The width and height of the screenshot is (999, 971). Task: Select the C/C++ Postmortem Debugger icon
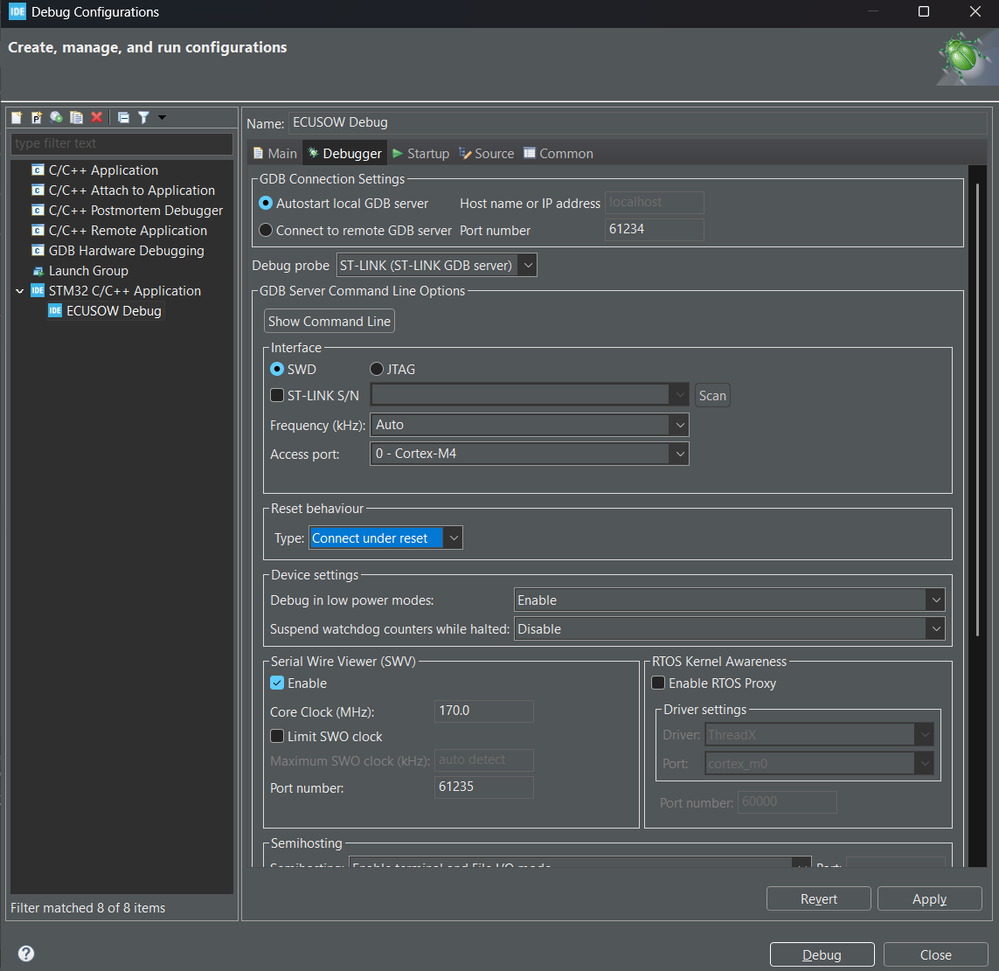coord(38,210)
